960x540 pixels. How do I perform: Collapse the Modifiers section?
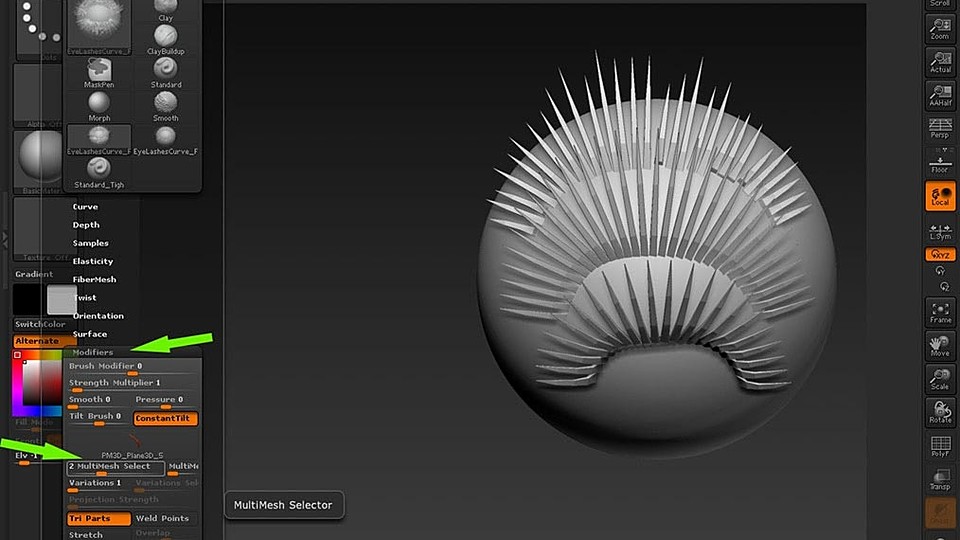coord(92,353)
